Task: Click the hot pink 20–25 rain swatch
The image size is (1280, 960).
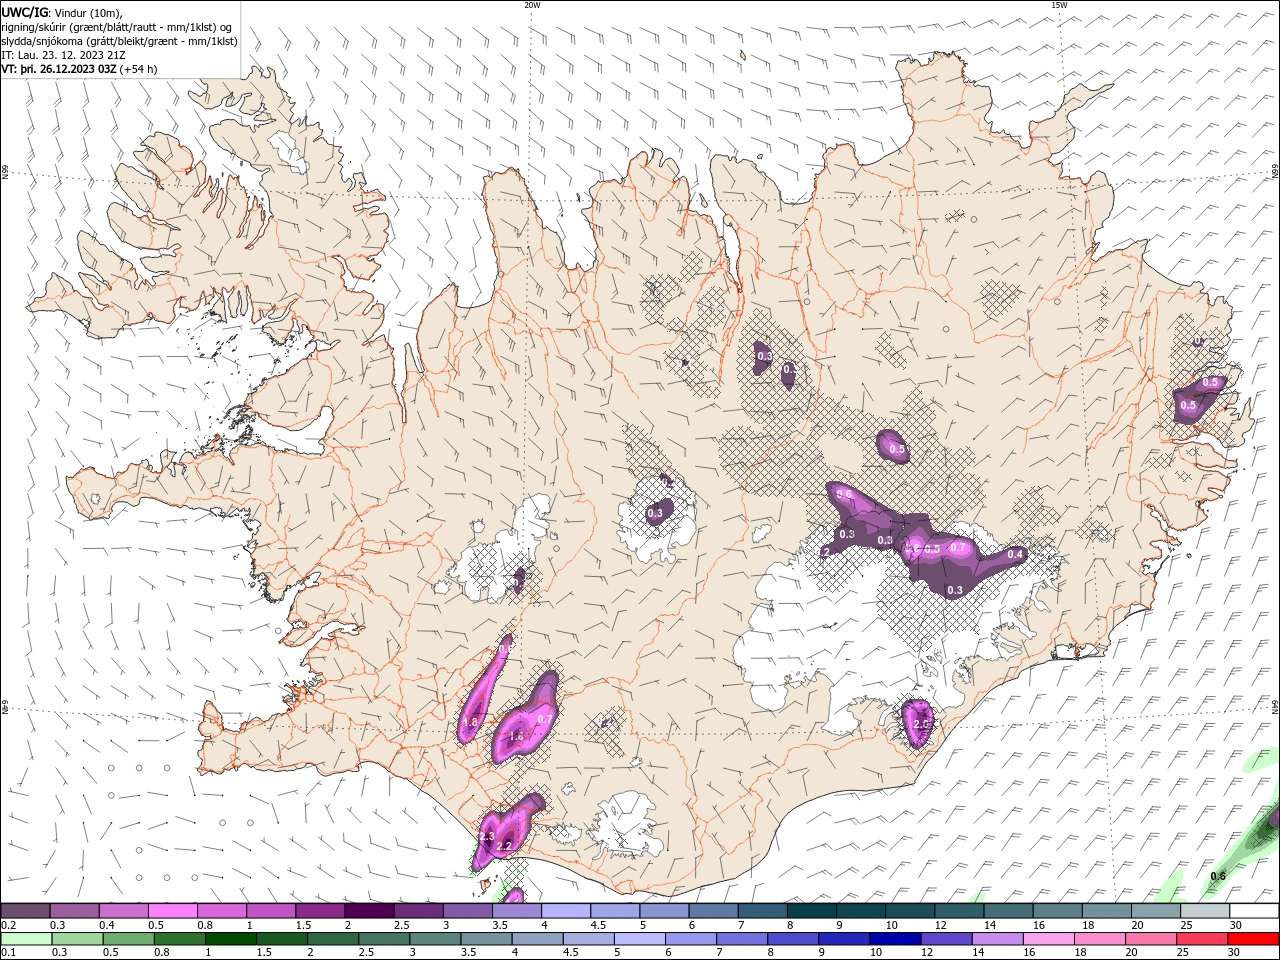Action: point(1149,939)
